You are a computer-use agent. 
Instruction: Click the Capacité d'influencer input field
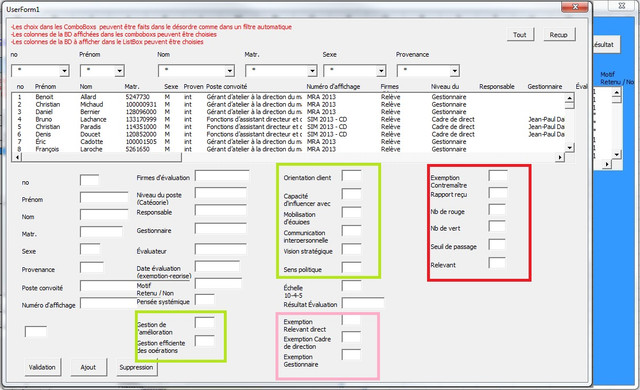352,194
